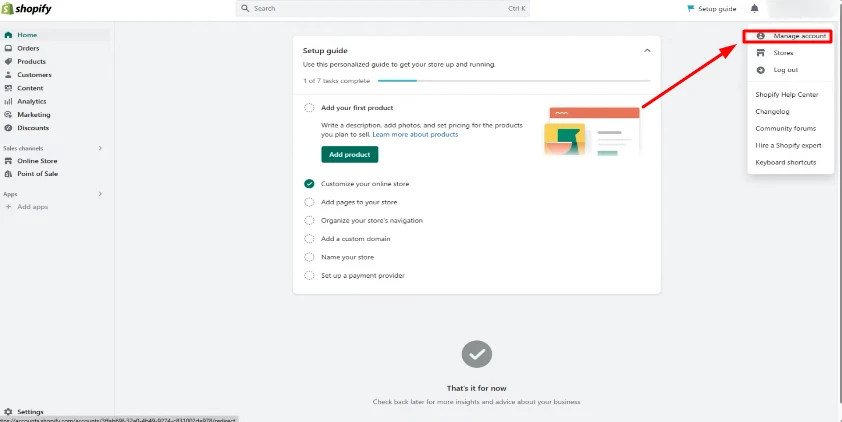
Task: Click the Add product button
Action: click(x=350, y=155)
